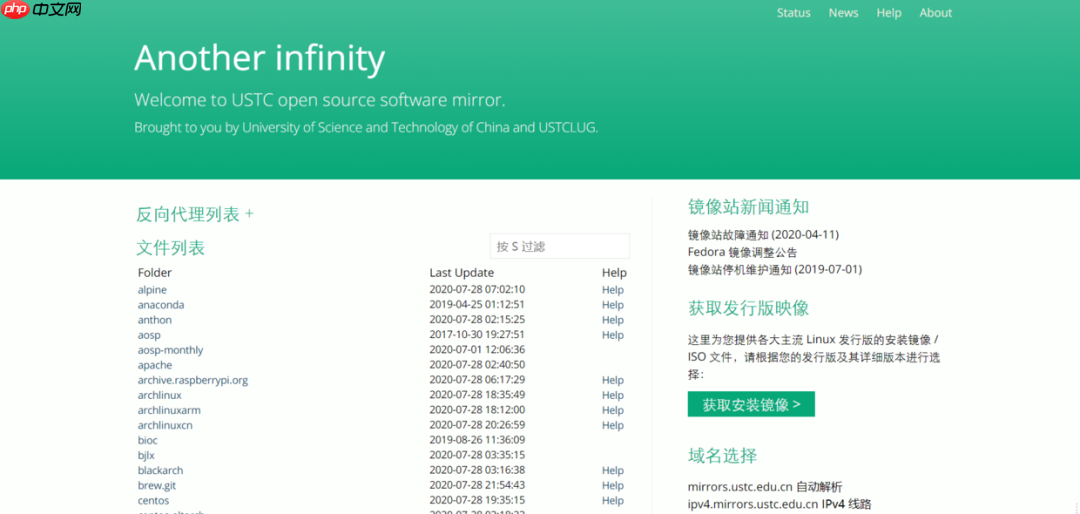The width and height of the screenshot is (1080, 514).
Task: Click timestamp 2017-10-30 19:27:51
Action: 477,335
